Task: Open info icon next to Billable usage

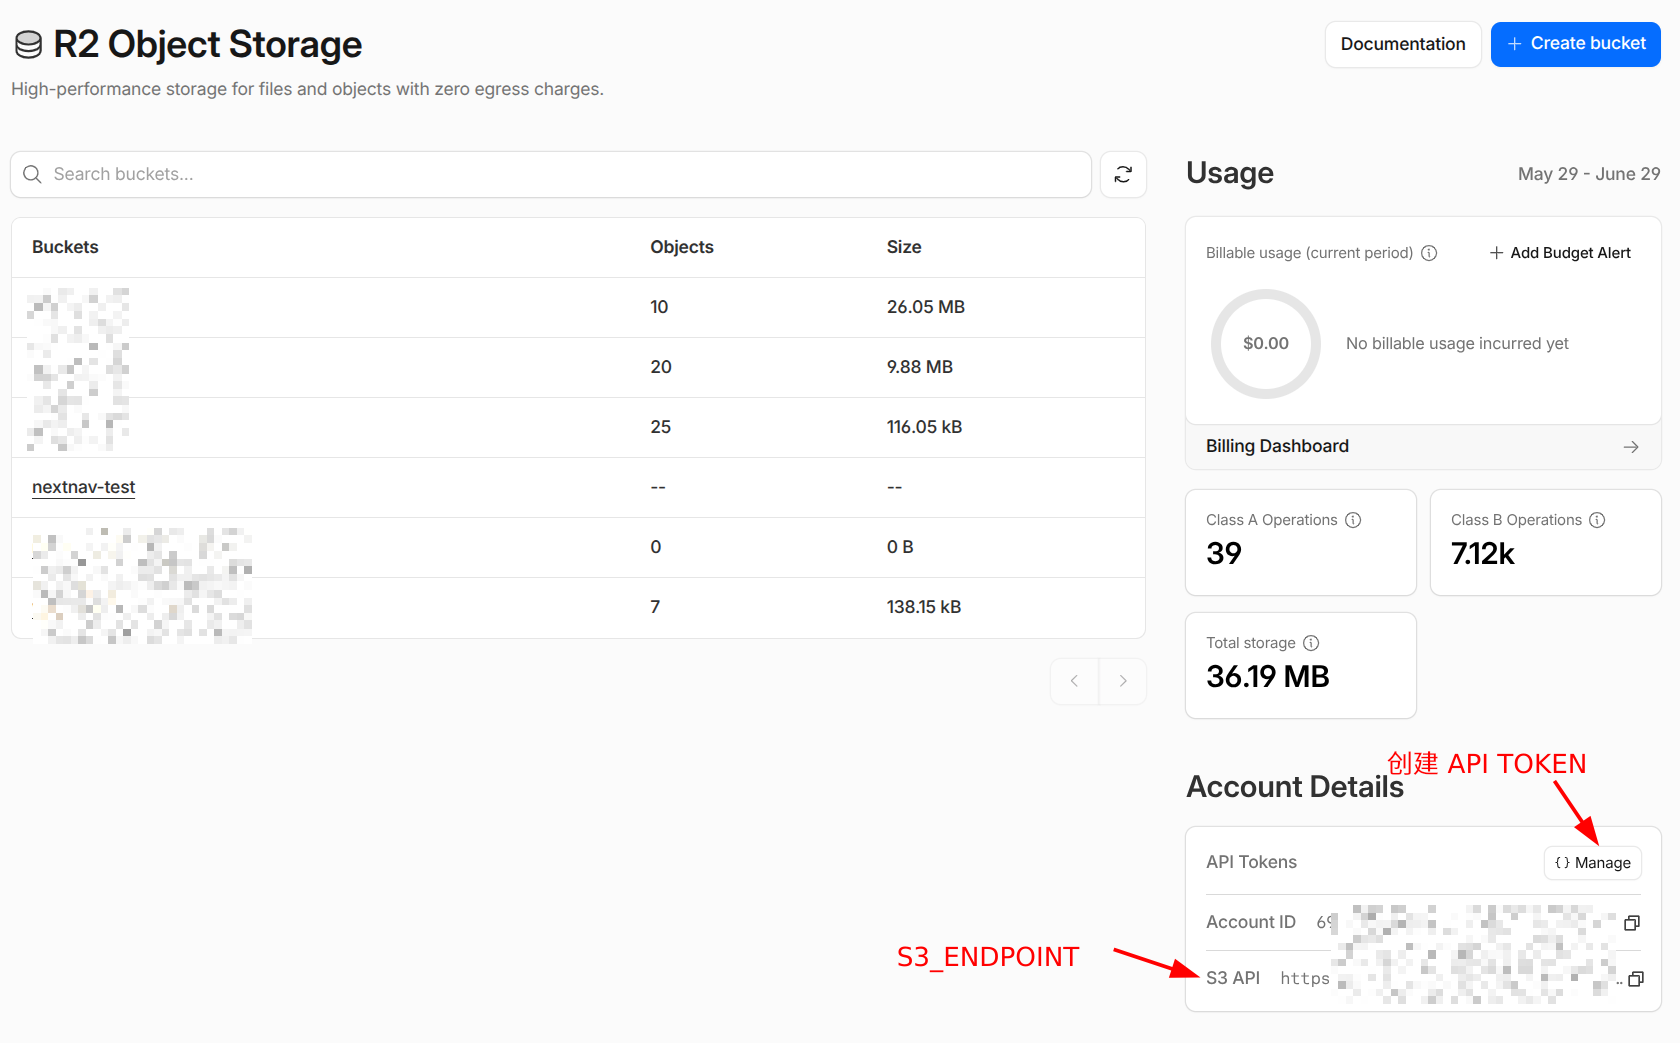Action: [x=1429, y=253]
